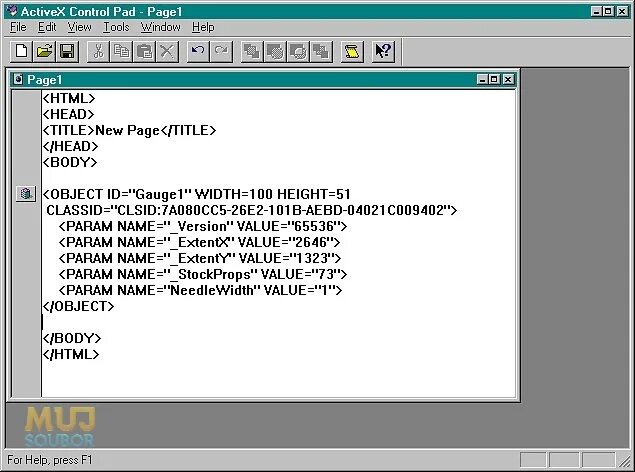This screenshot has width=635, height=472.
Task: Click the Save floppy disk icon
Action: (67, 51)
